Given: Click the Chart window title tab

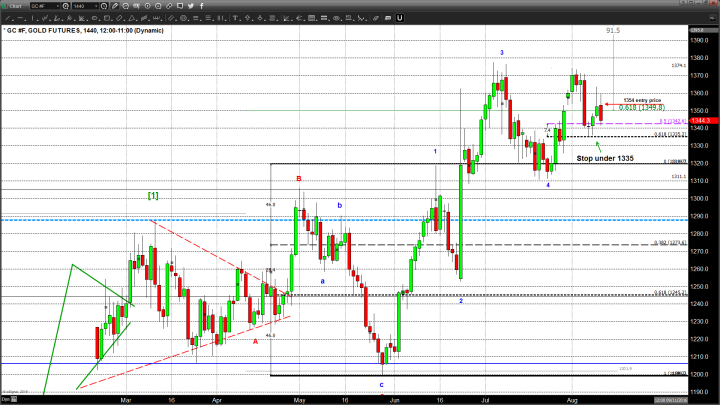Looking at the screenshot, I should 15,5.
